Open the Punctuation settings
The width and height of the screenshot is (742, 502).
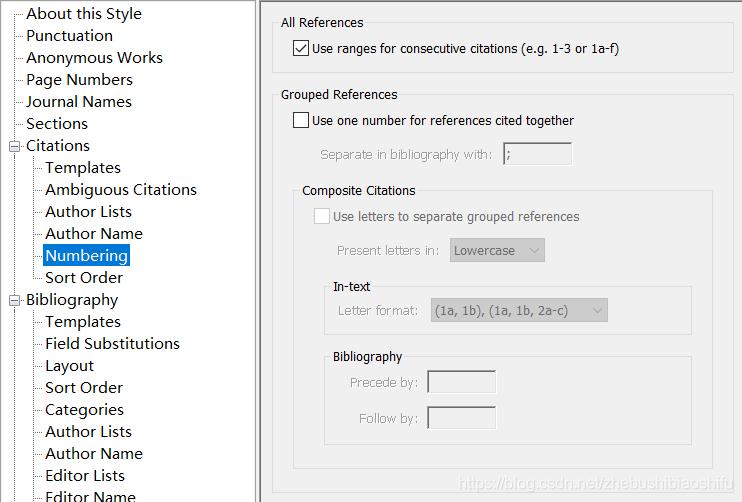pyautogui.click(x=69, y=36)
